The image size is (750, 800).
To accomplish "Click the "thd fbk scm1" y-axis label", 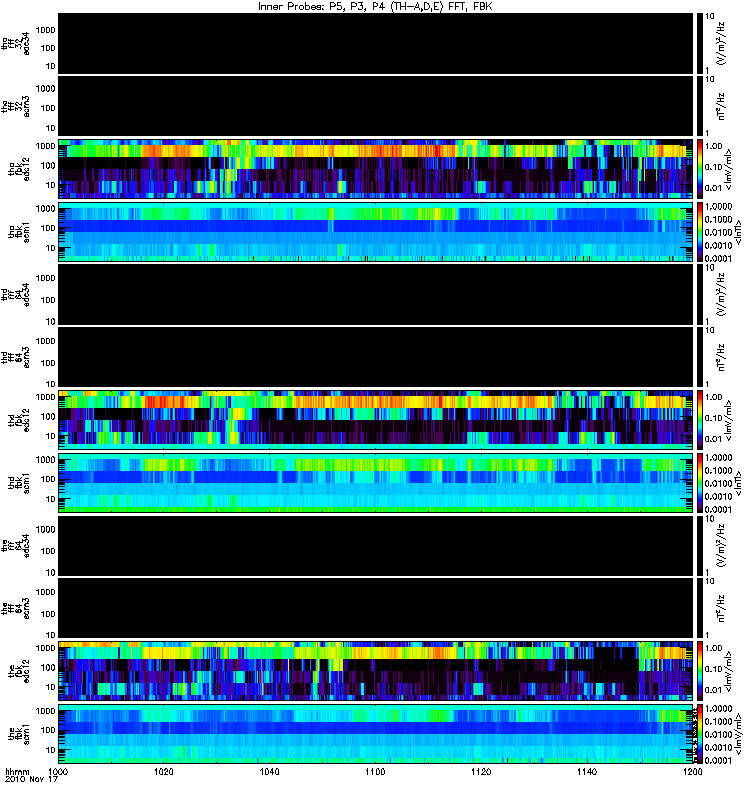I will 19,483.
